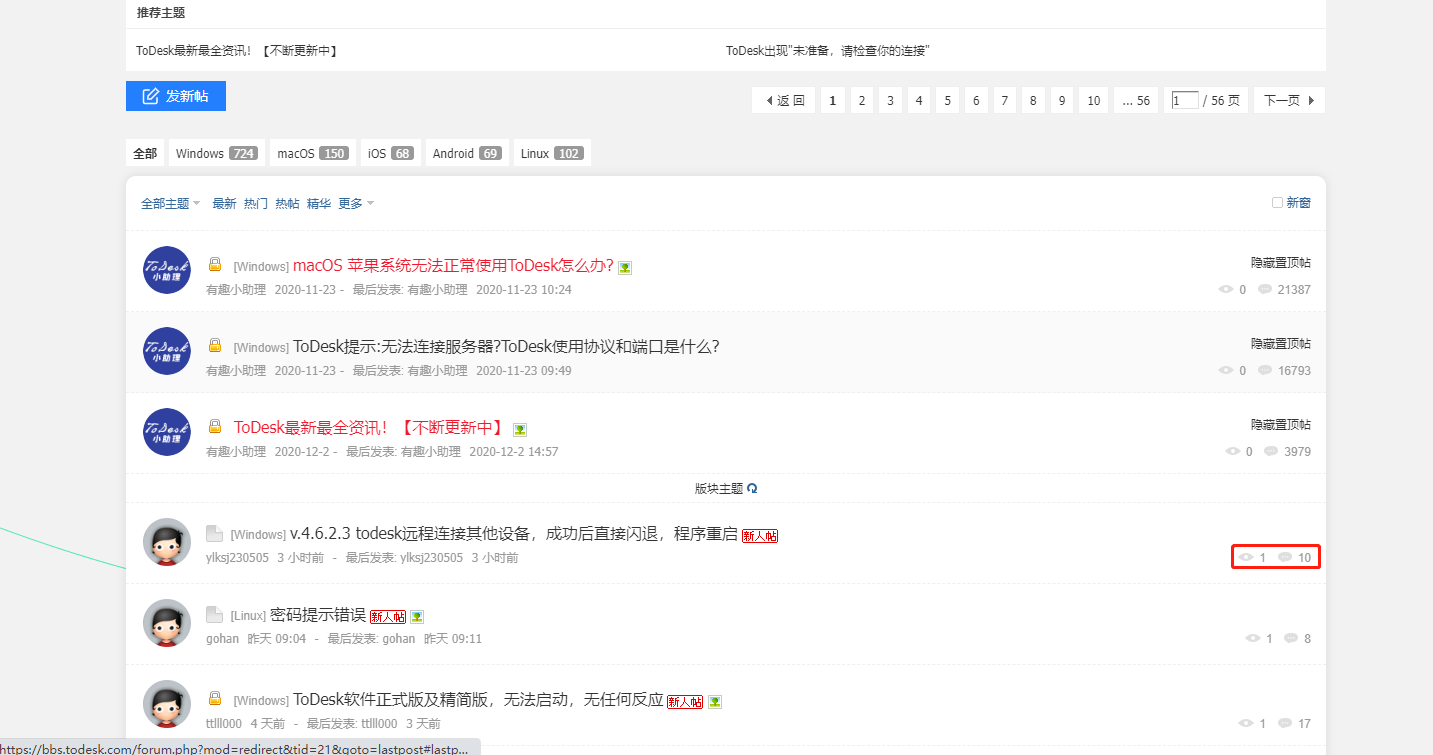Expand the 全部主题 dropdown

pyautogui.click(x=171, y=203)
